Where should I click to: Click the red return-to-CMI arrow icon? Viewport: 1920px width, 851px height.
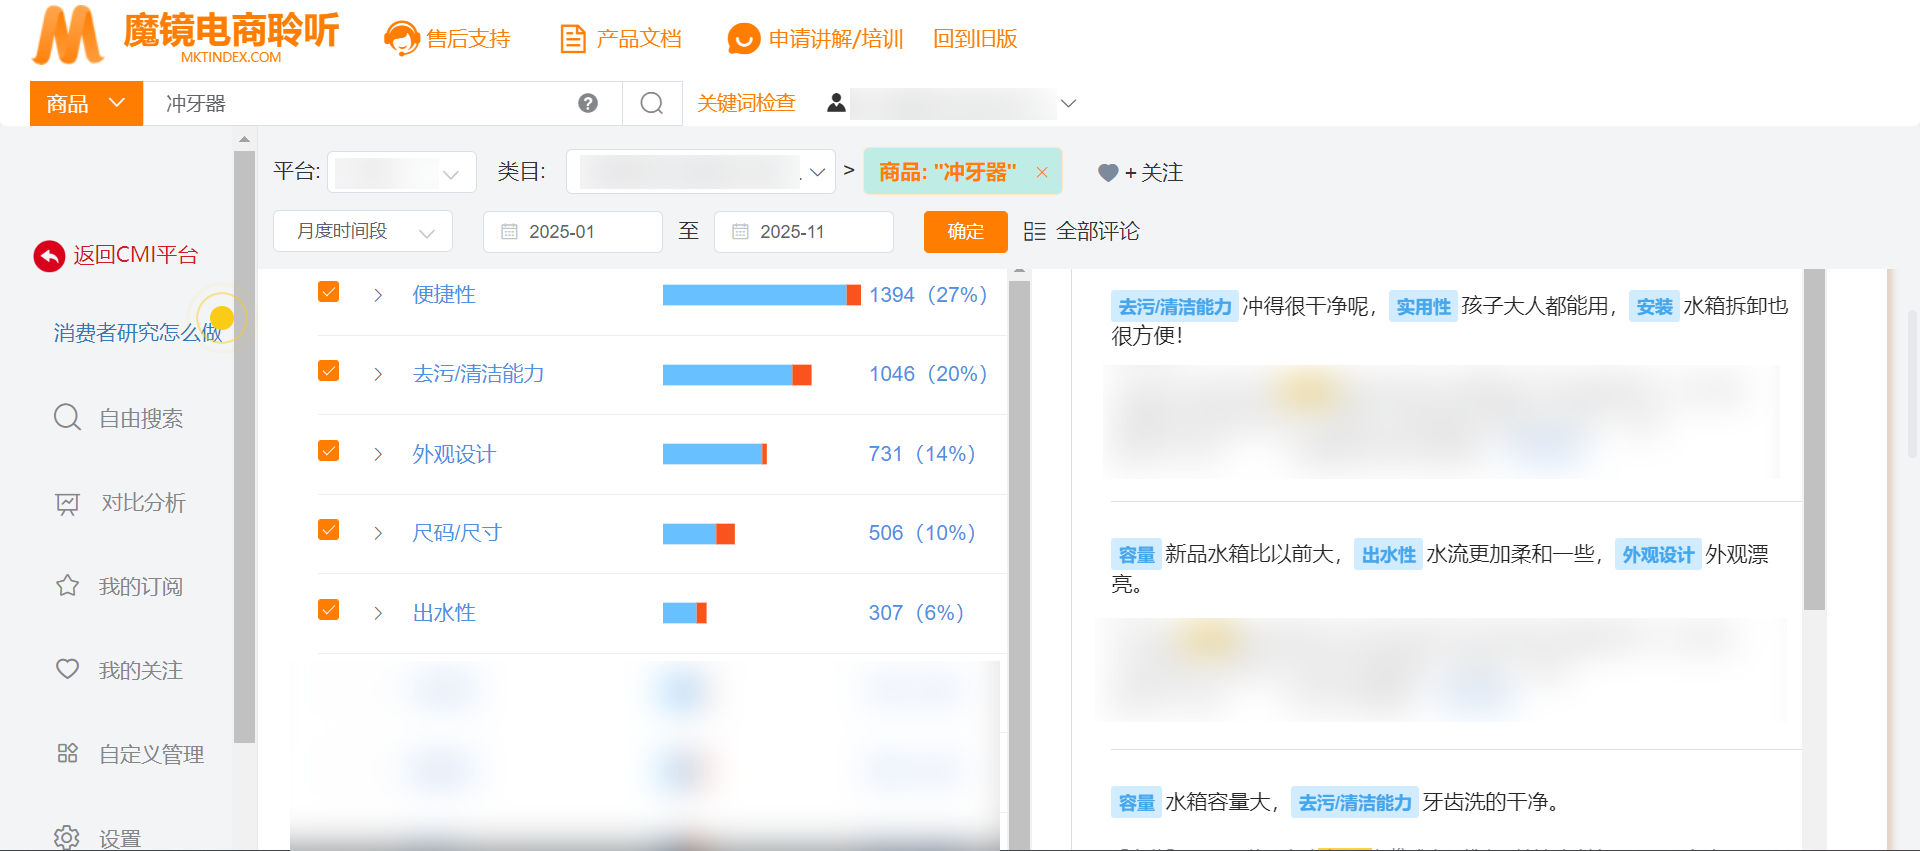[49, 256]
